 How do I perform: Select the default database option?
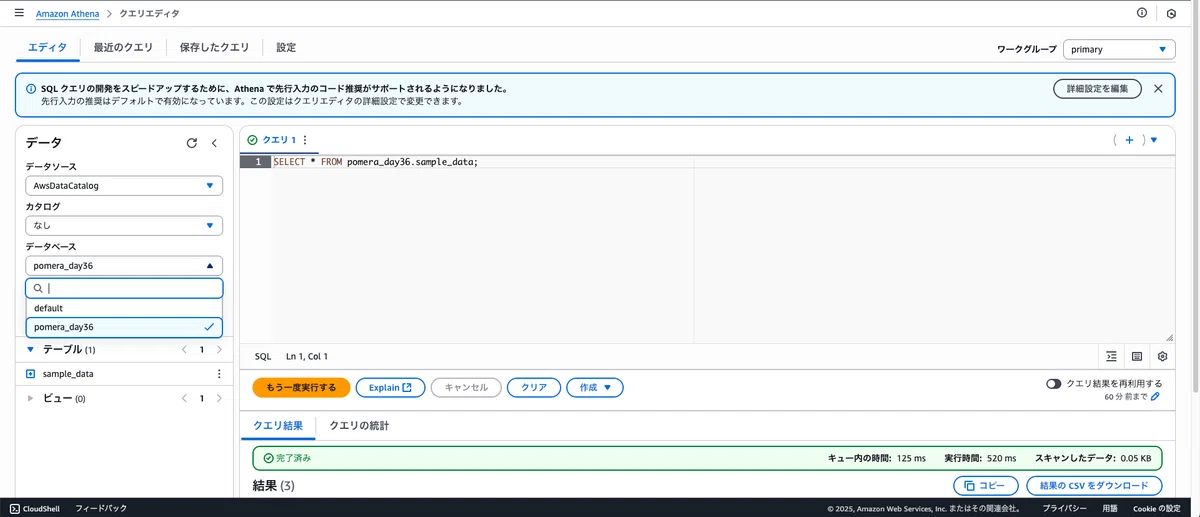[124, 308]
